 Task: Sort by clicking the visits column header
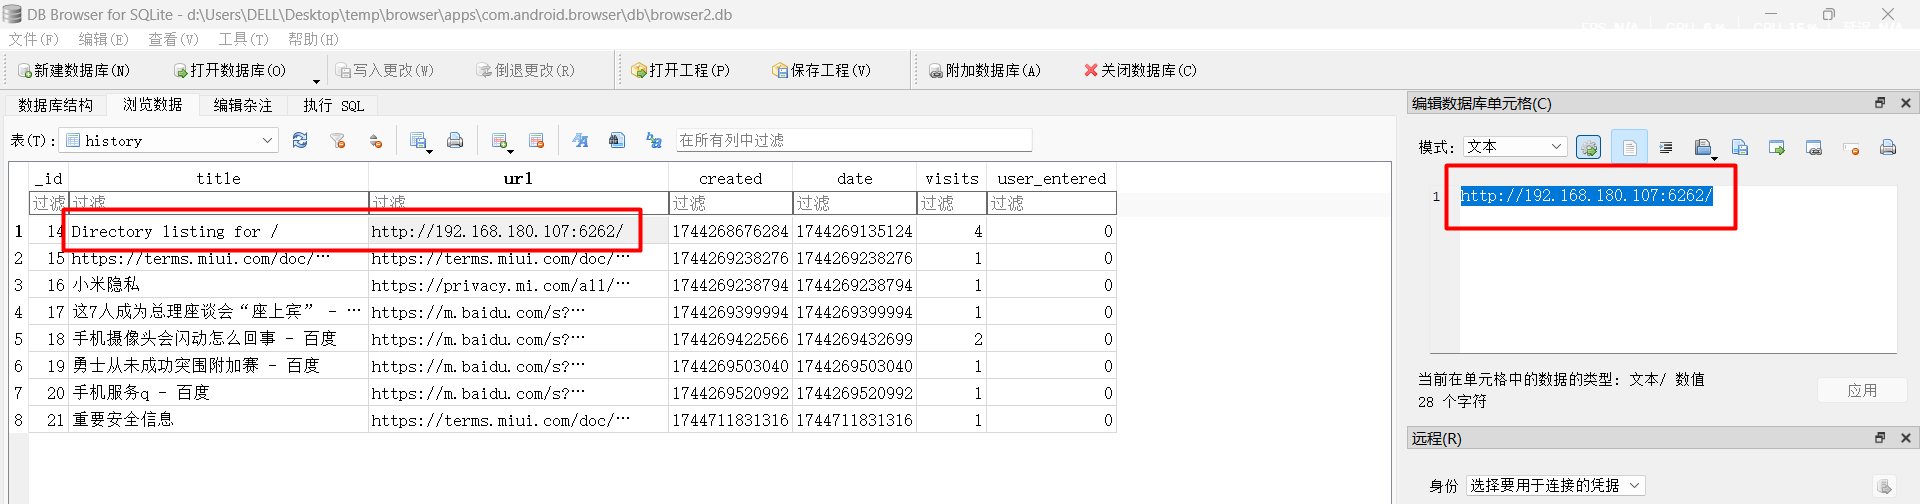click(x=951, y=178)
